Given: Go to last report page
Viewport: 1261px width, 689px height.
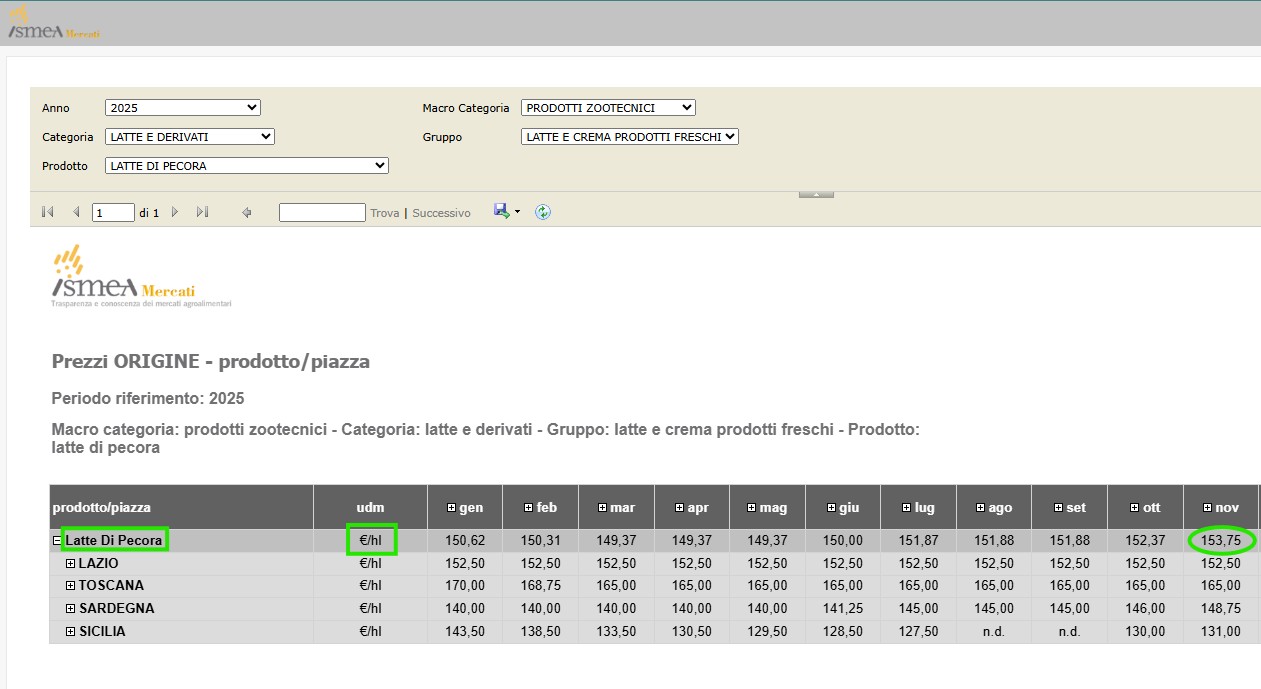Looking at the screenshot, I should (203, 212).
